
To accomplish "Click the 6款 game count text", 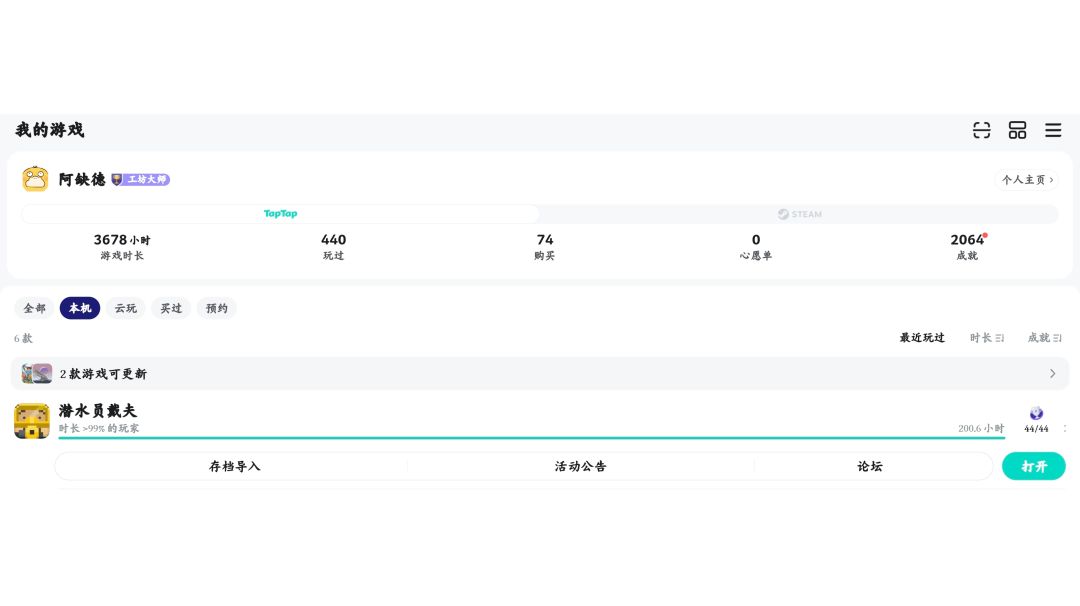I will [x=23, y=338].
